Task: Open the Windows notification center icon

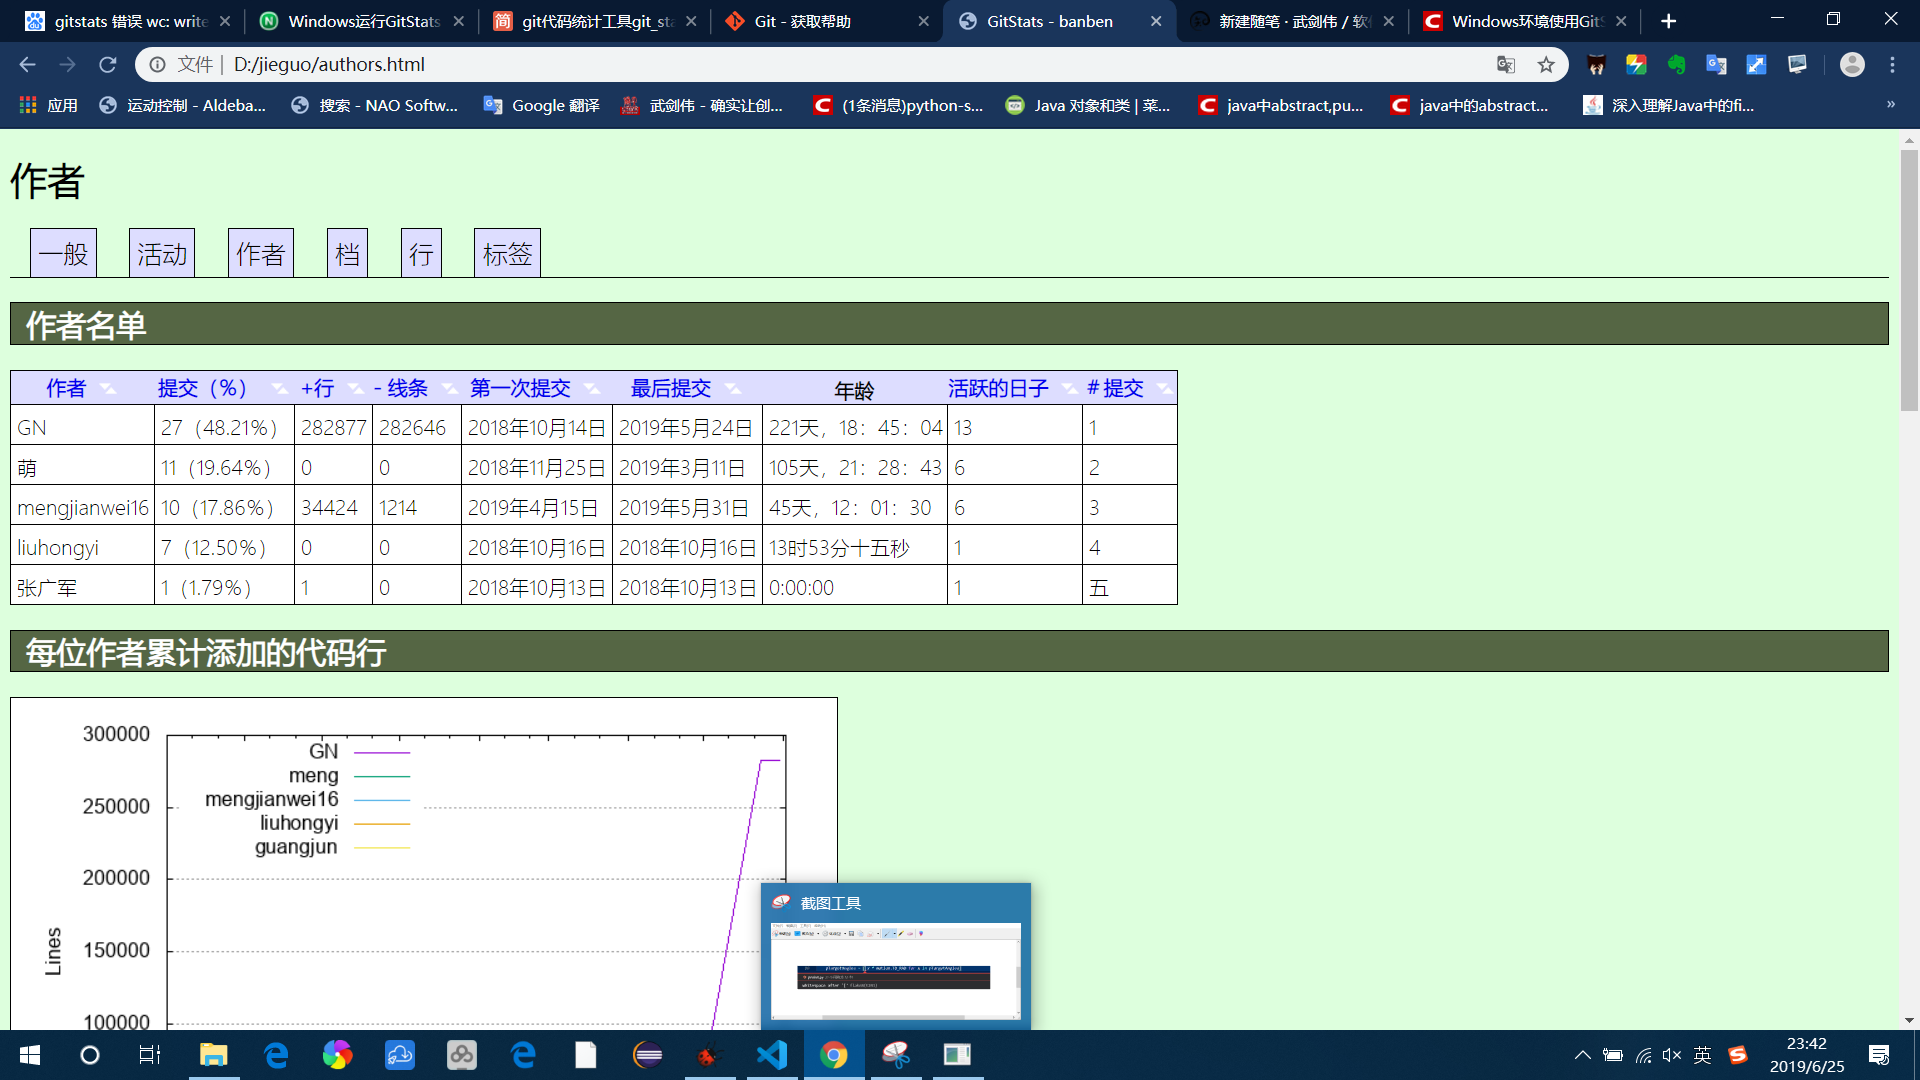Action: 1878,1055
